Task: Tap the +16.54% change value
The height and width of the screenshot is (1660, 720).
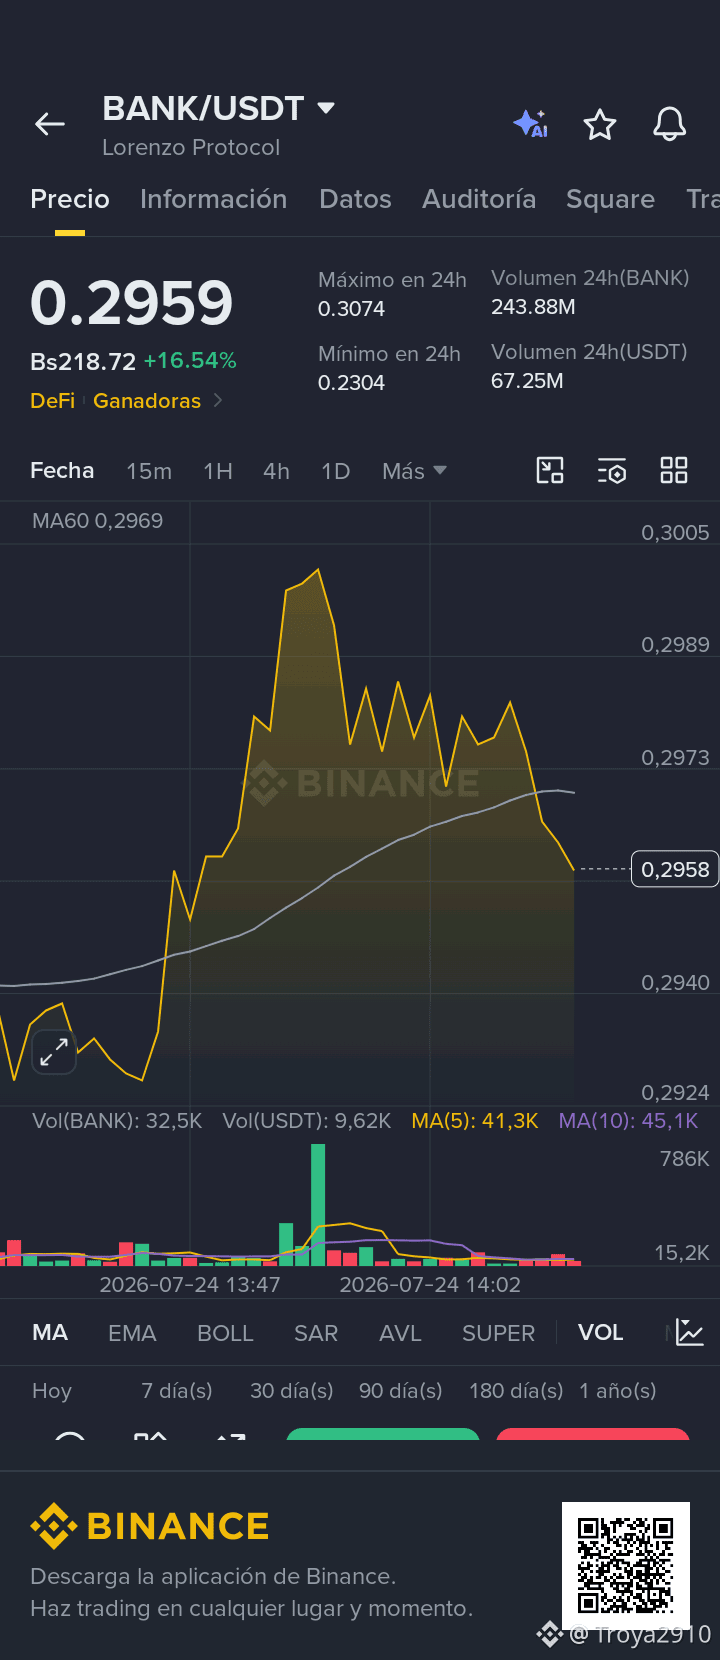Action: coord(190,361)
